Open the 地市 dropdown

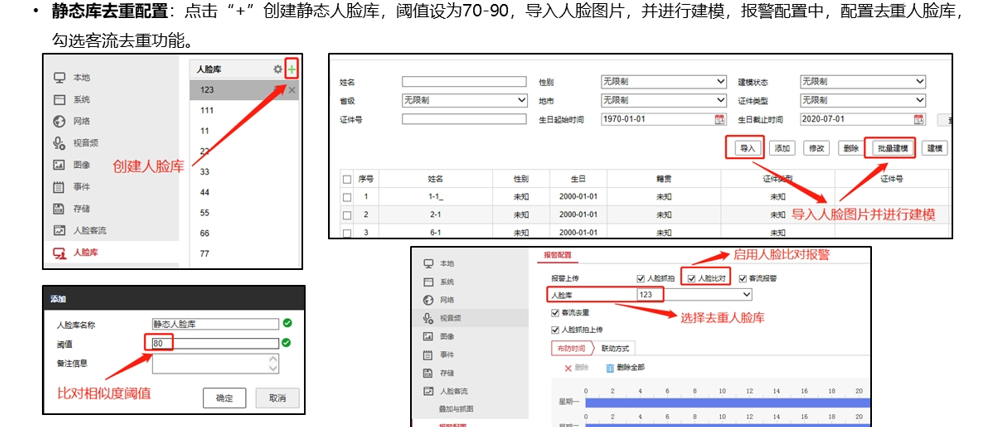coord(664,100)
